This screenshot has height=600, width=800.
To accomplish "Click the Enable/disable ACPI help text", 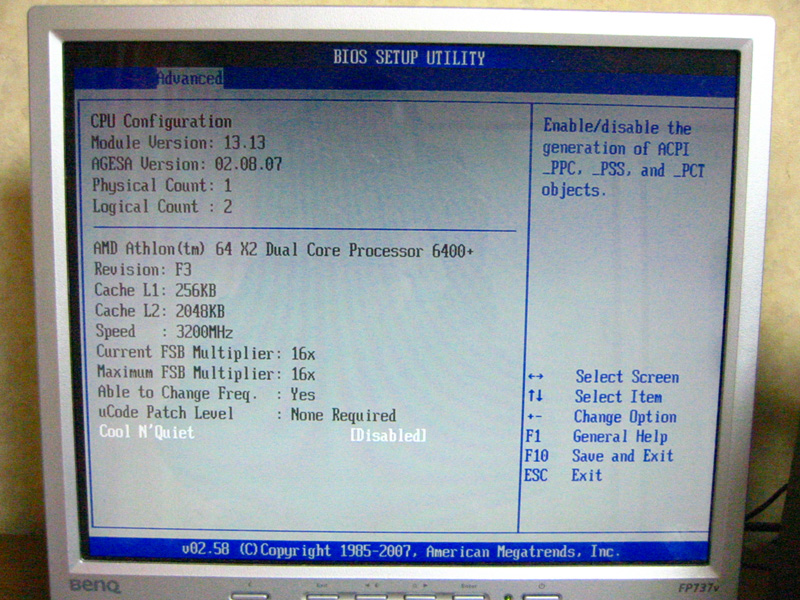I will pos(623,158).
